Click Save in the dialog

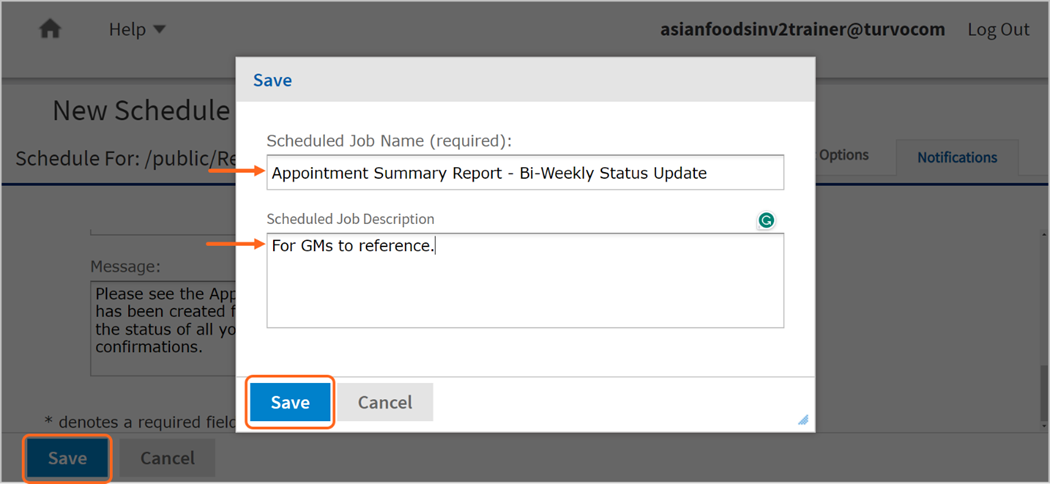(290, 402)
